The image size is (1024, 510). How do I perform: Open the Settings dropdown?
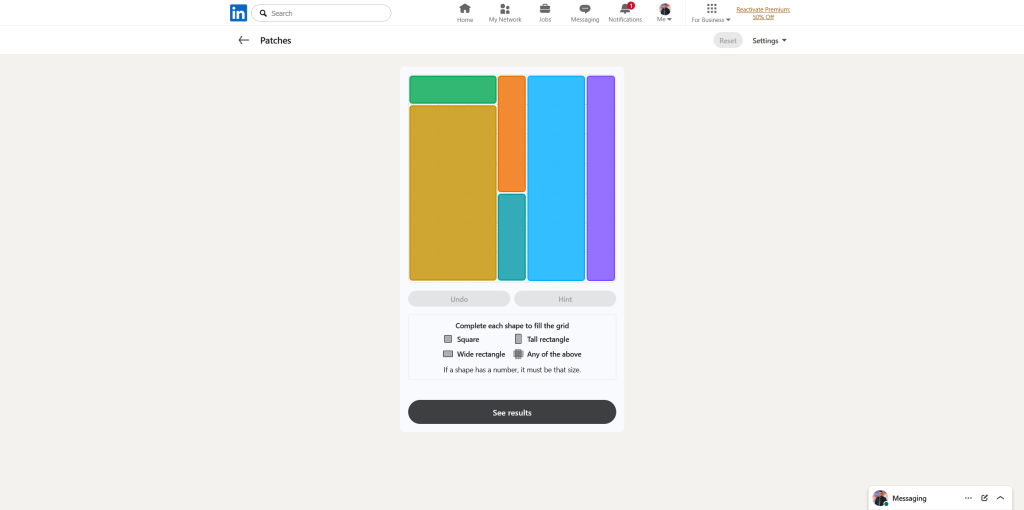point(769,40)
